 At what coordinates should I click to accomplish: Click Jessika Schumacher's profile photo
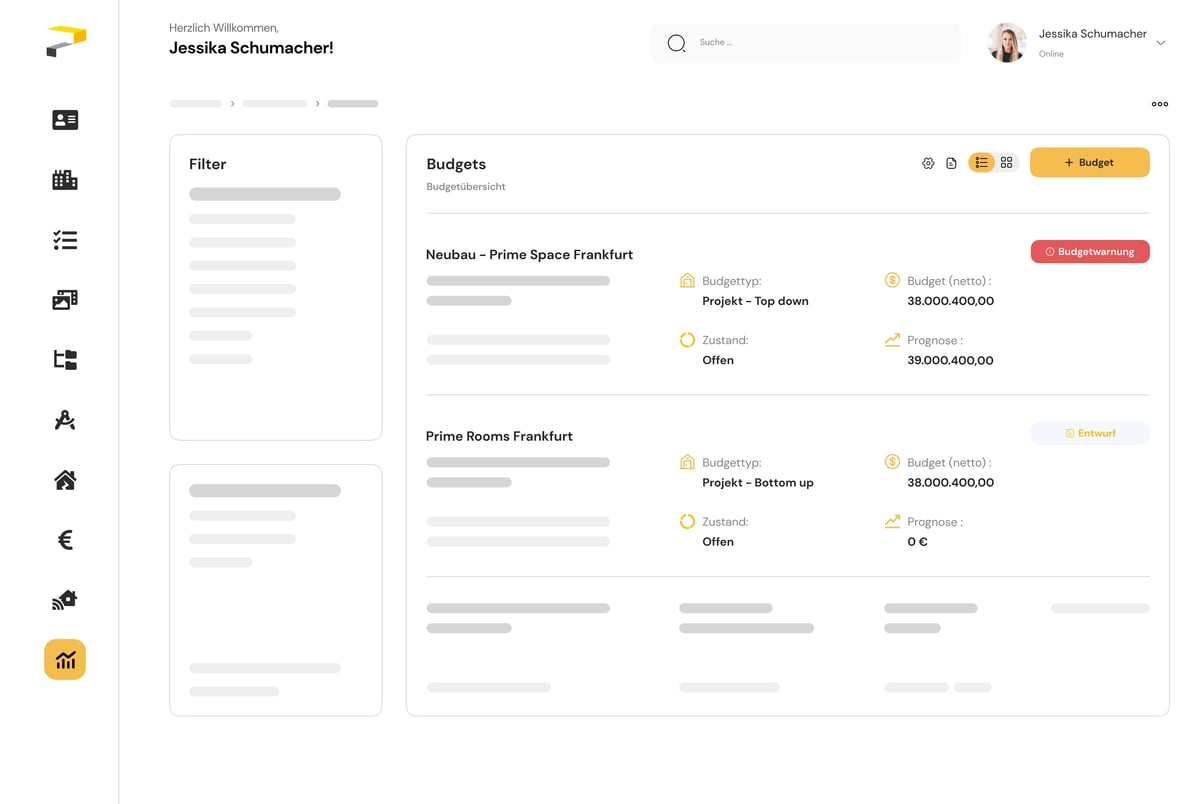click(x=1007, y=43)
